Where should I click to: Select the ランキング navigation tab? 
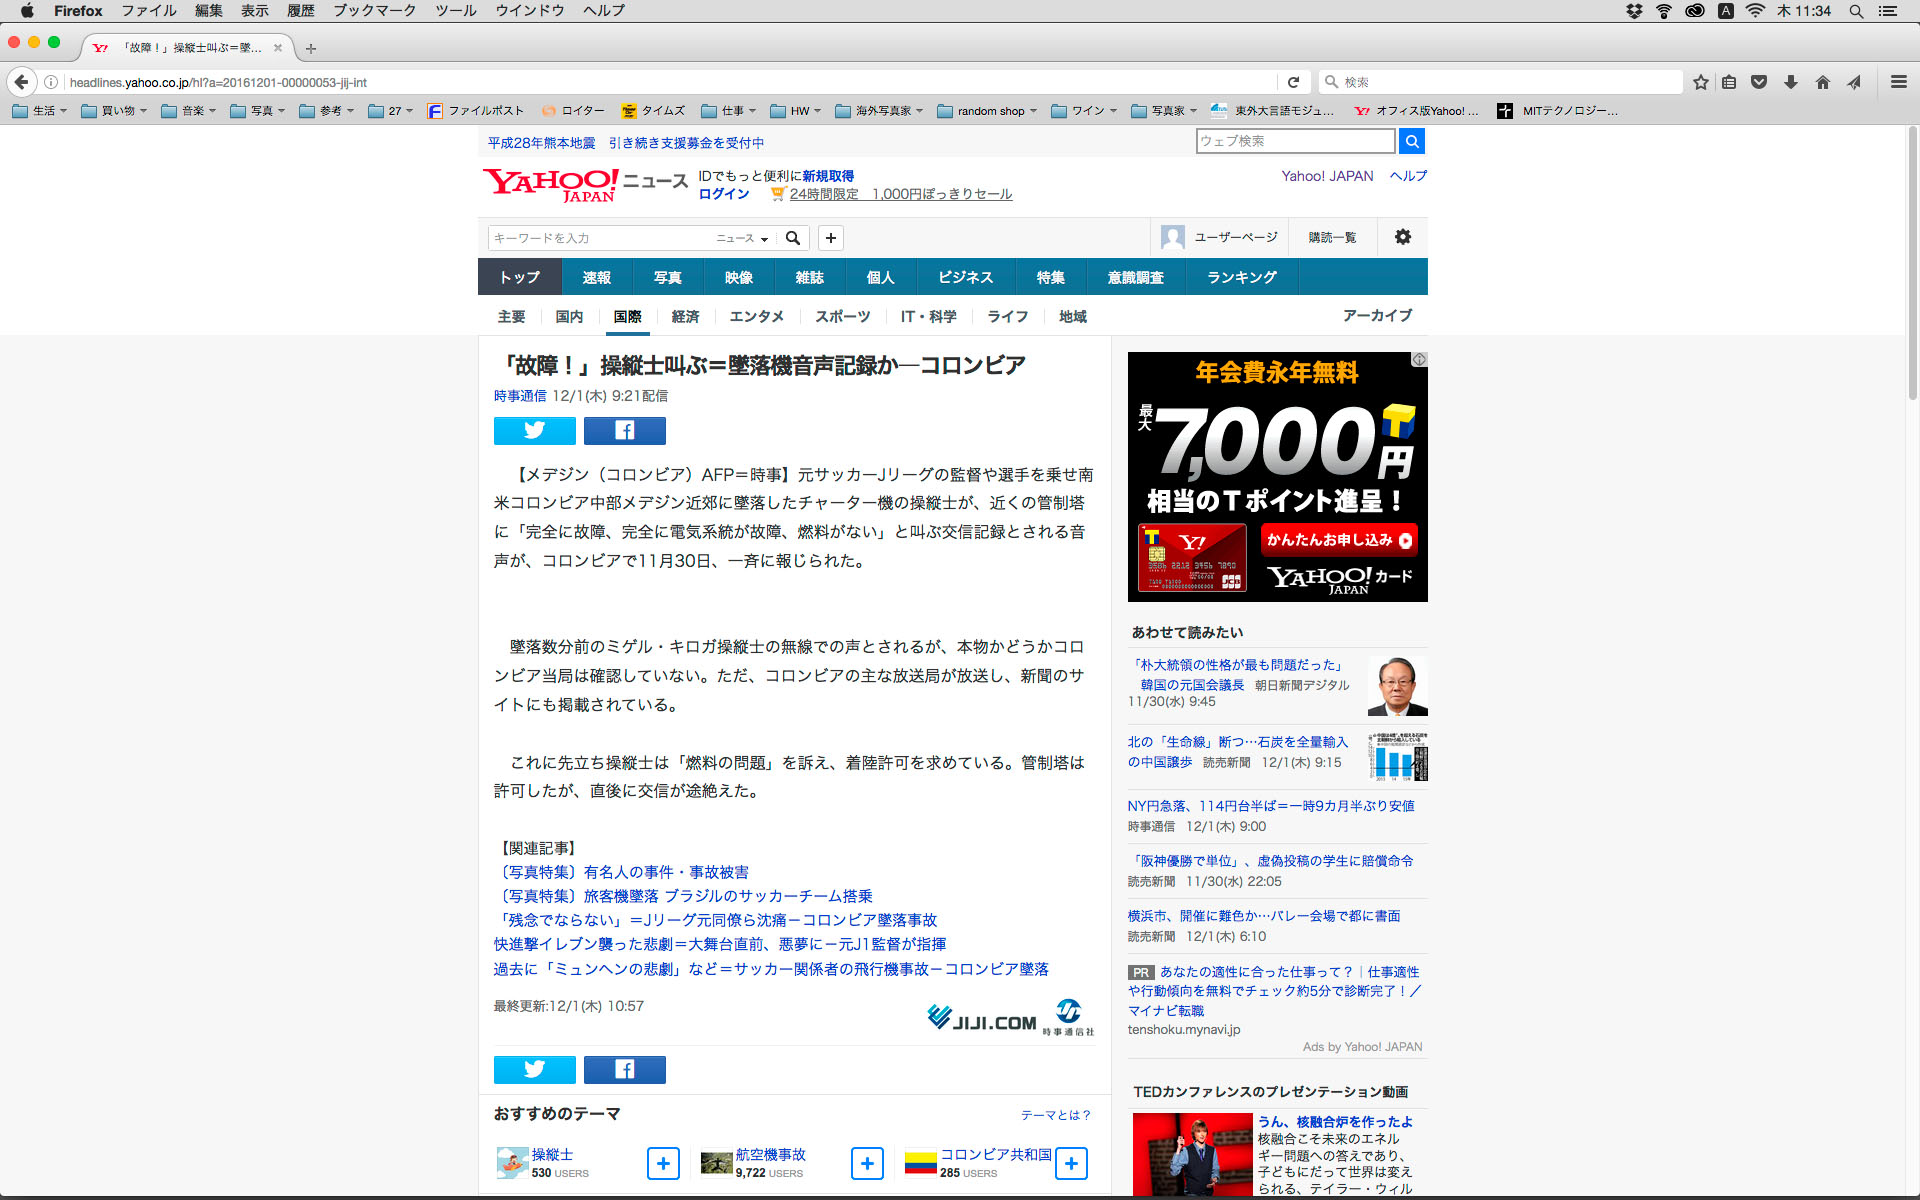pyautogui.click(x=1241, y=277)
